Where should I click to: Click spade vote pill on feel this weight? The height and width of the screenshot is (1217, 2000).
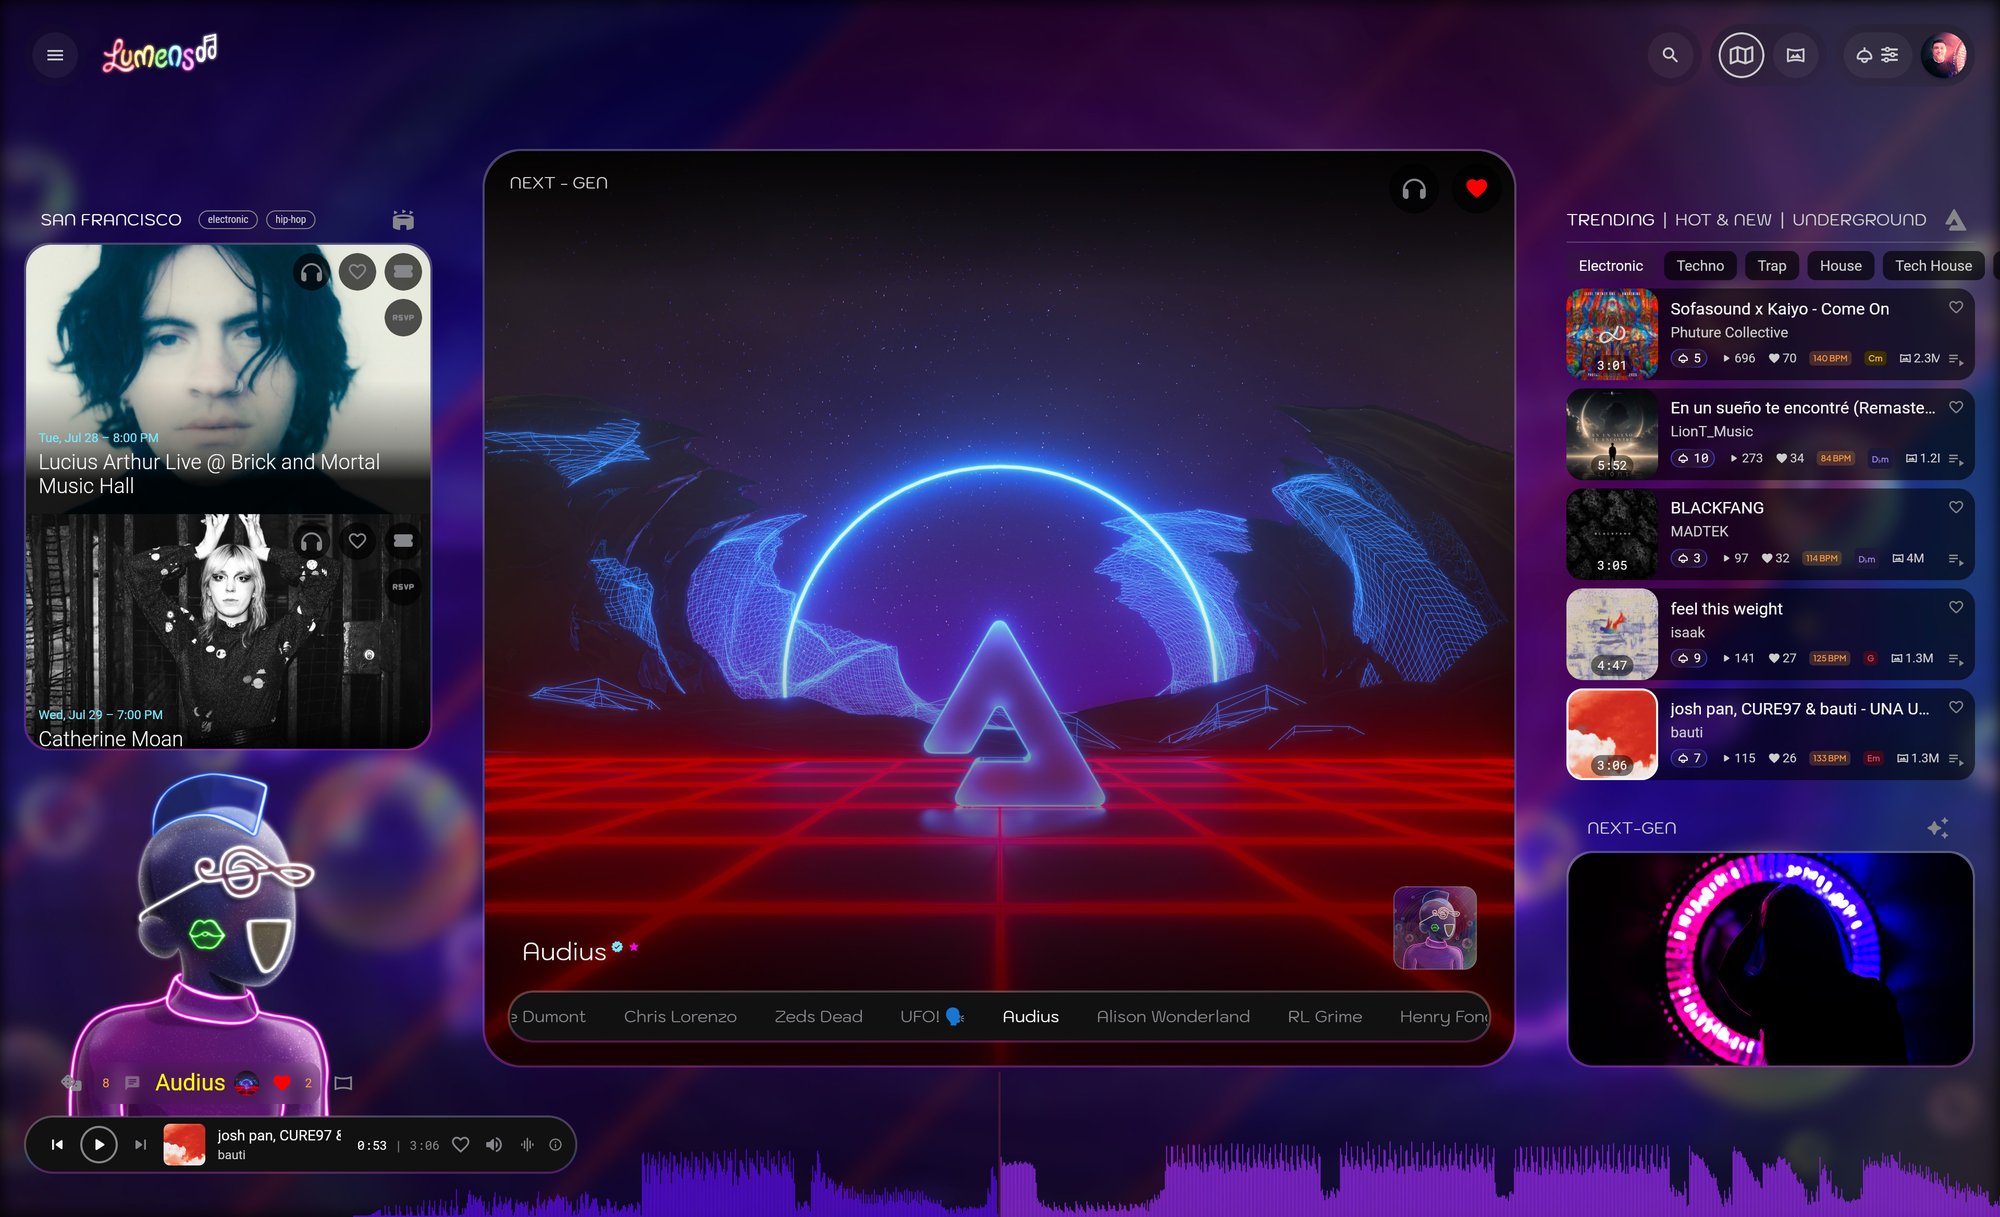click(x=1689, y=658)
